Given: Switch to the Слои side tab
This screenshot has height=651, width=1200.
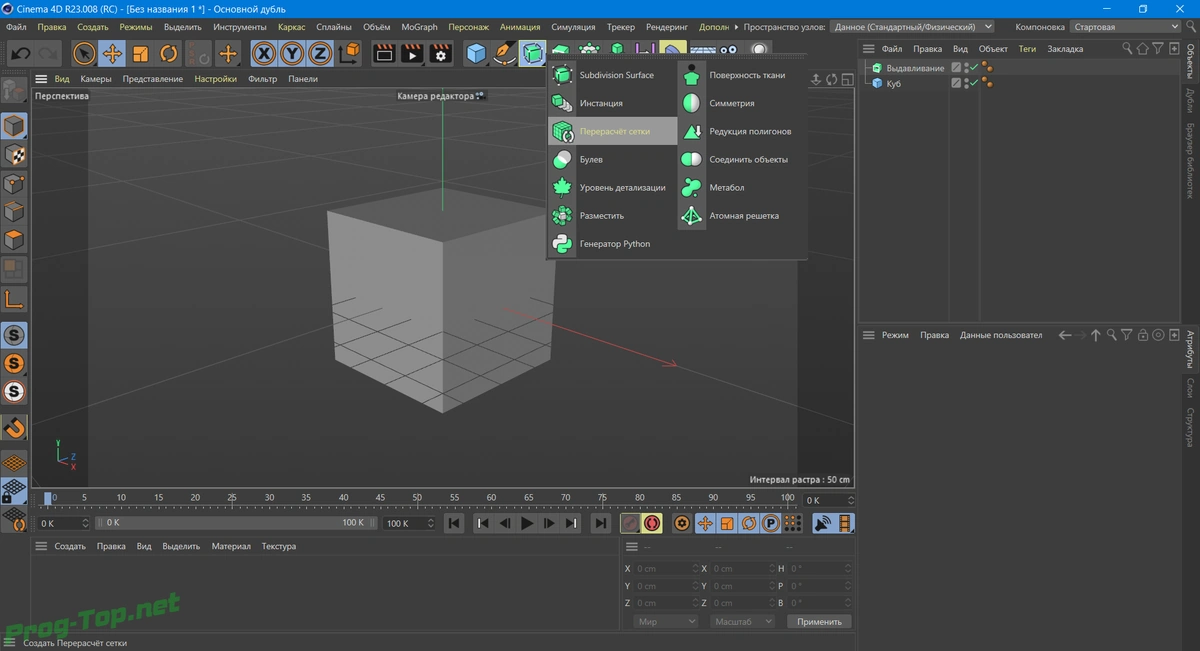Looking at the screenshot, I should [1190, 387].
